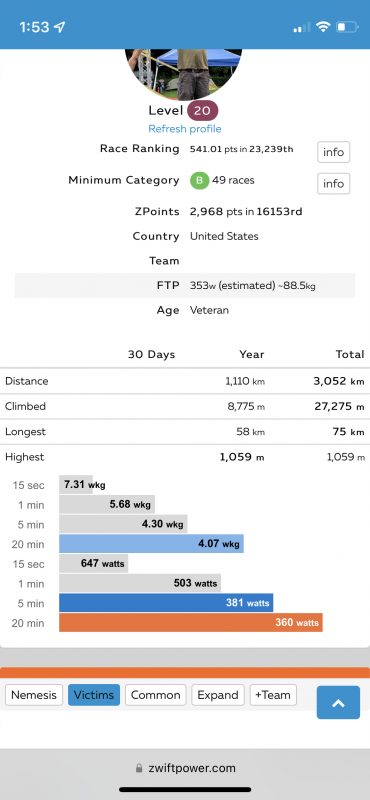This screenshot has width=370, height=800.
Task: Click the orange 20 min 360 watts bar
Action: pyautogui.click(x=191, y=622)
